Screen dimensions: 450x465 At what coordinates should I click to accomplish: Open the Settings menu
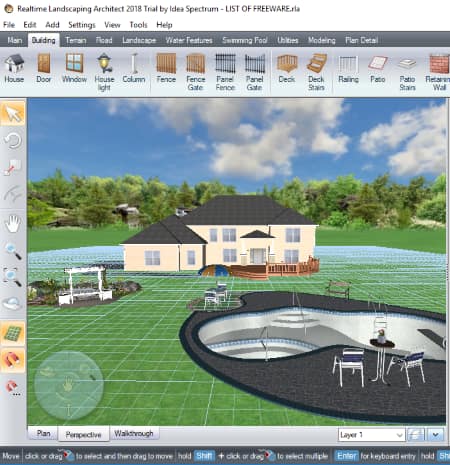pos(82,25)
